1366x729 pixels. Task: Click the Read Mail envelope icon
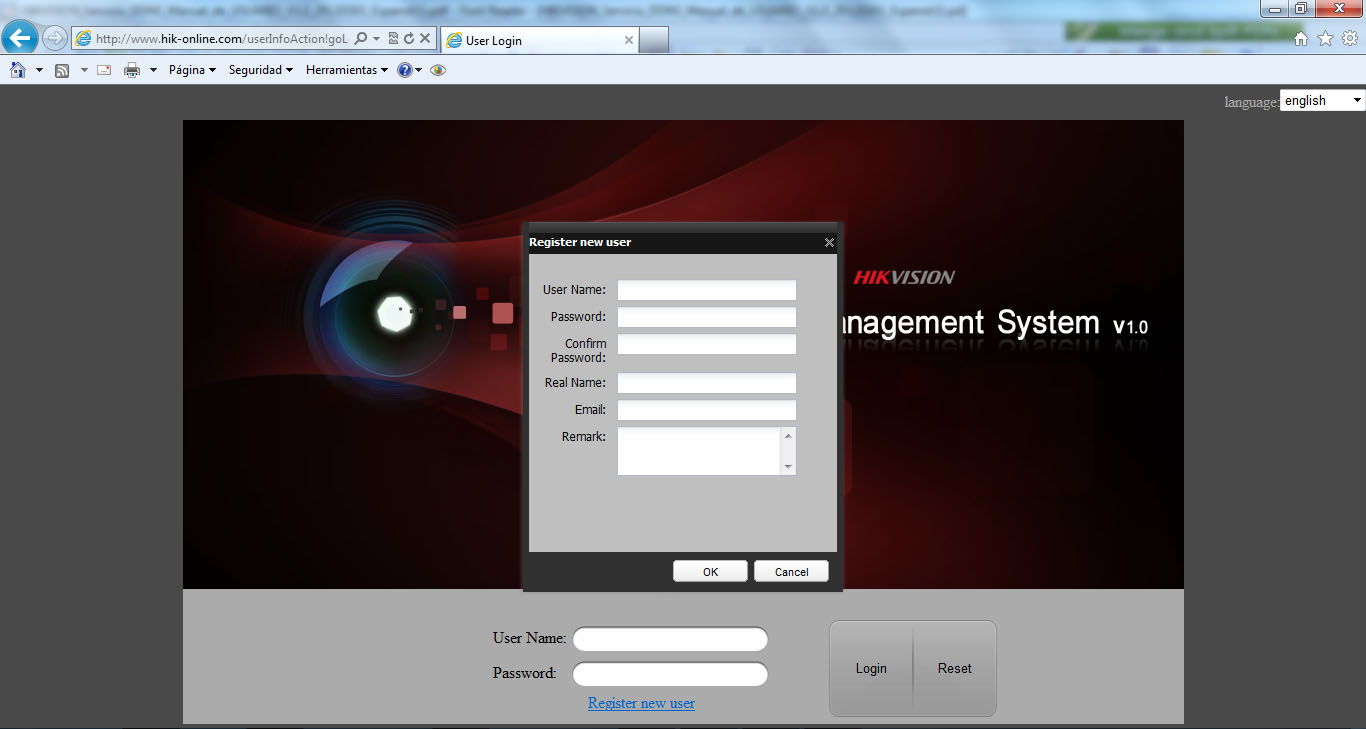104,70
